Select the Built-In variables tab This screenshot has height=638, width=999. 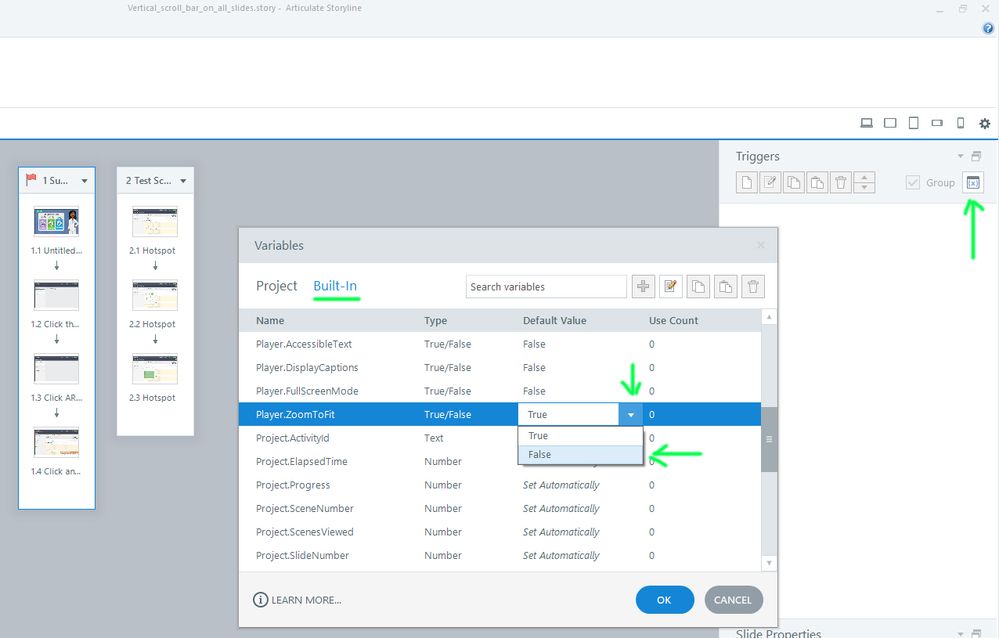tap(335, 286)
